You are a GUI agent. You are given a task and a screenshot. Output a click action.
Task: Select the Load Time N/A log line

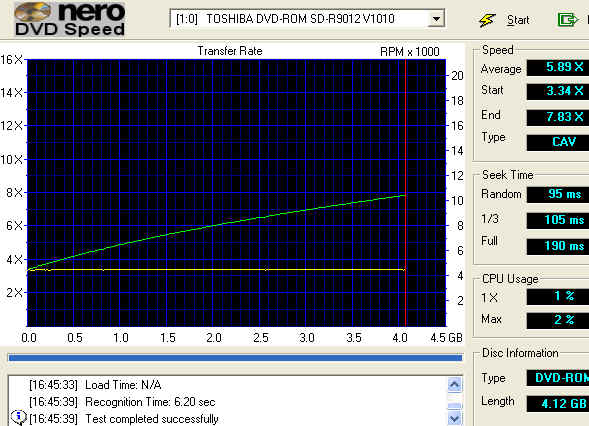pos(95,385)
